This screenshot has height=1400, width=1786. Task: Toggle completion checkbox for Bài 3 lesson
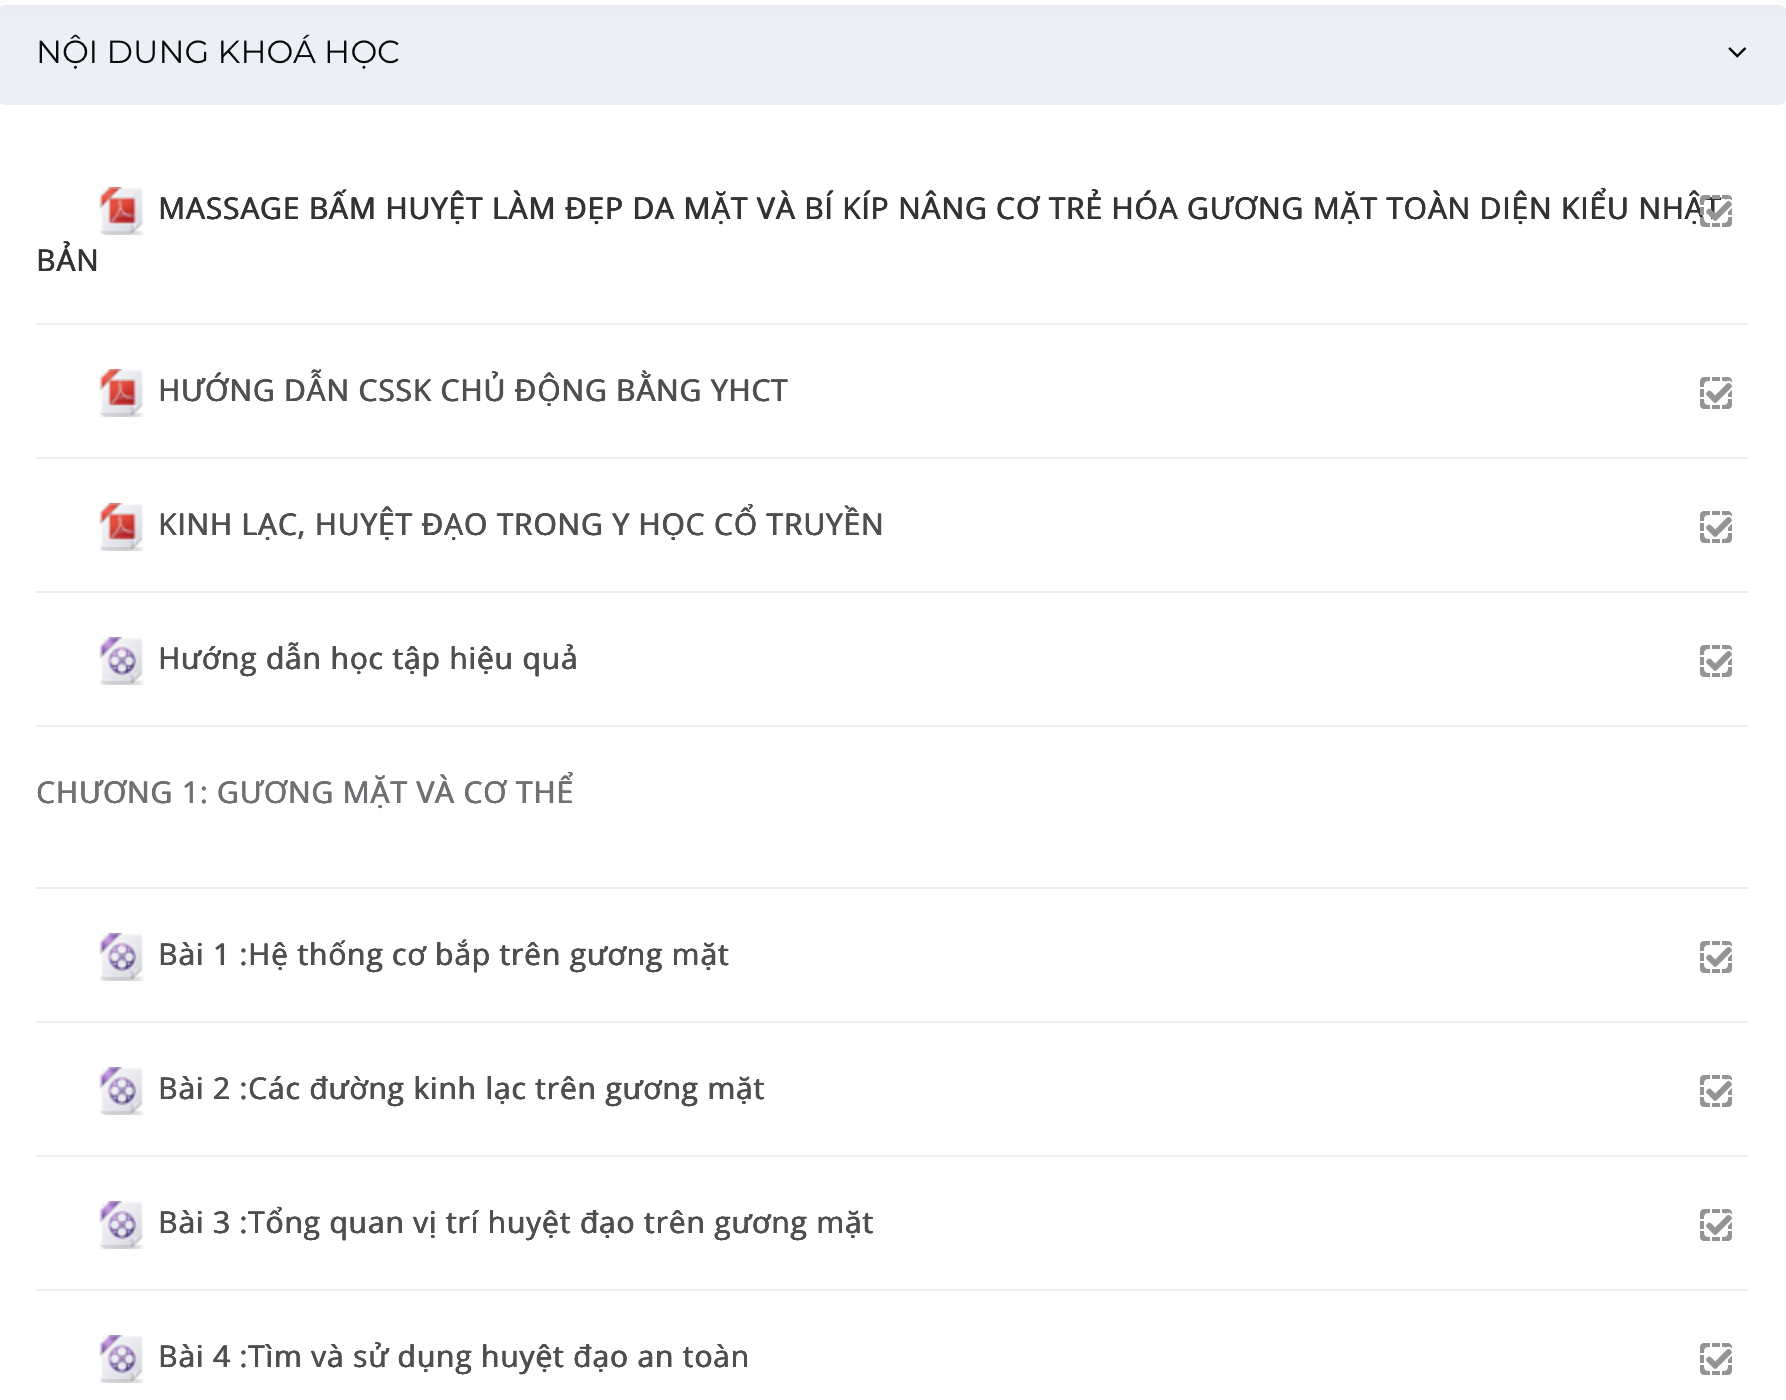coord(1715,1225)
